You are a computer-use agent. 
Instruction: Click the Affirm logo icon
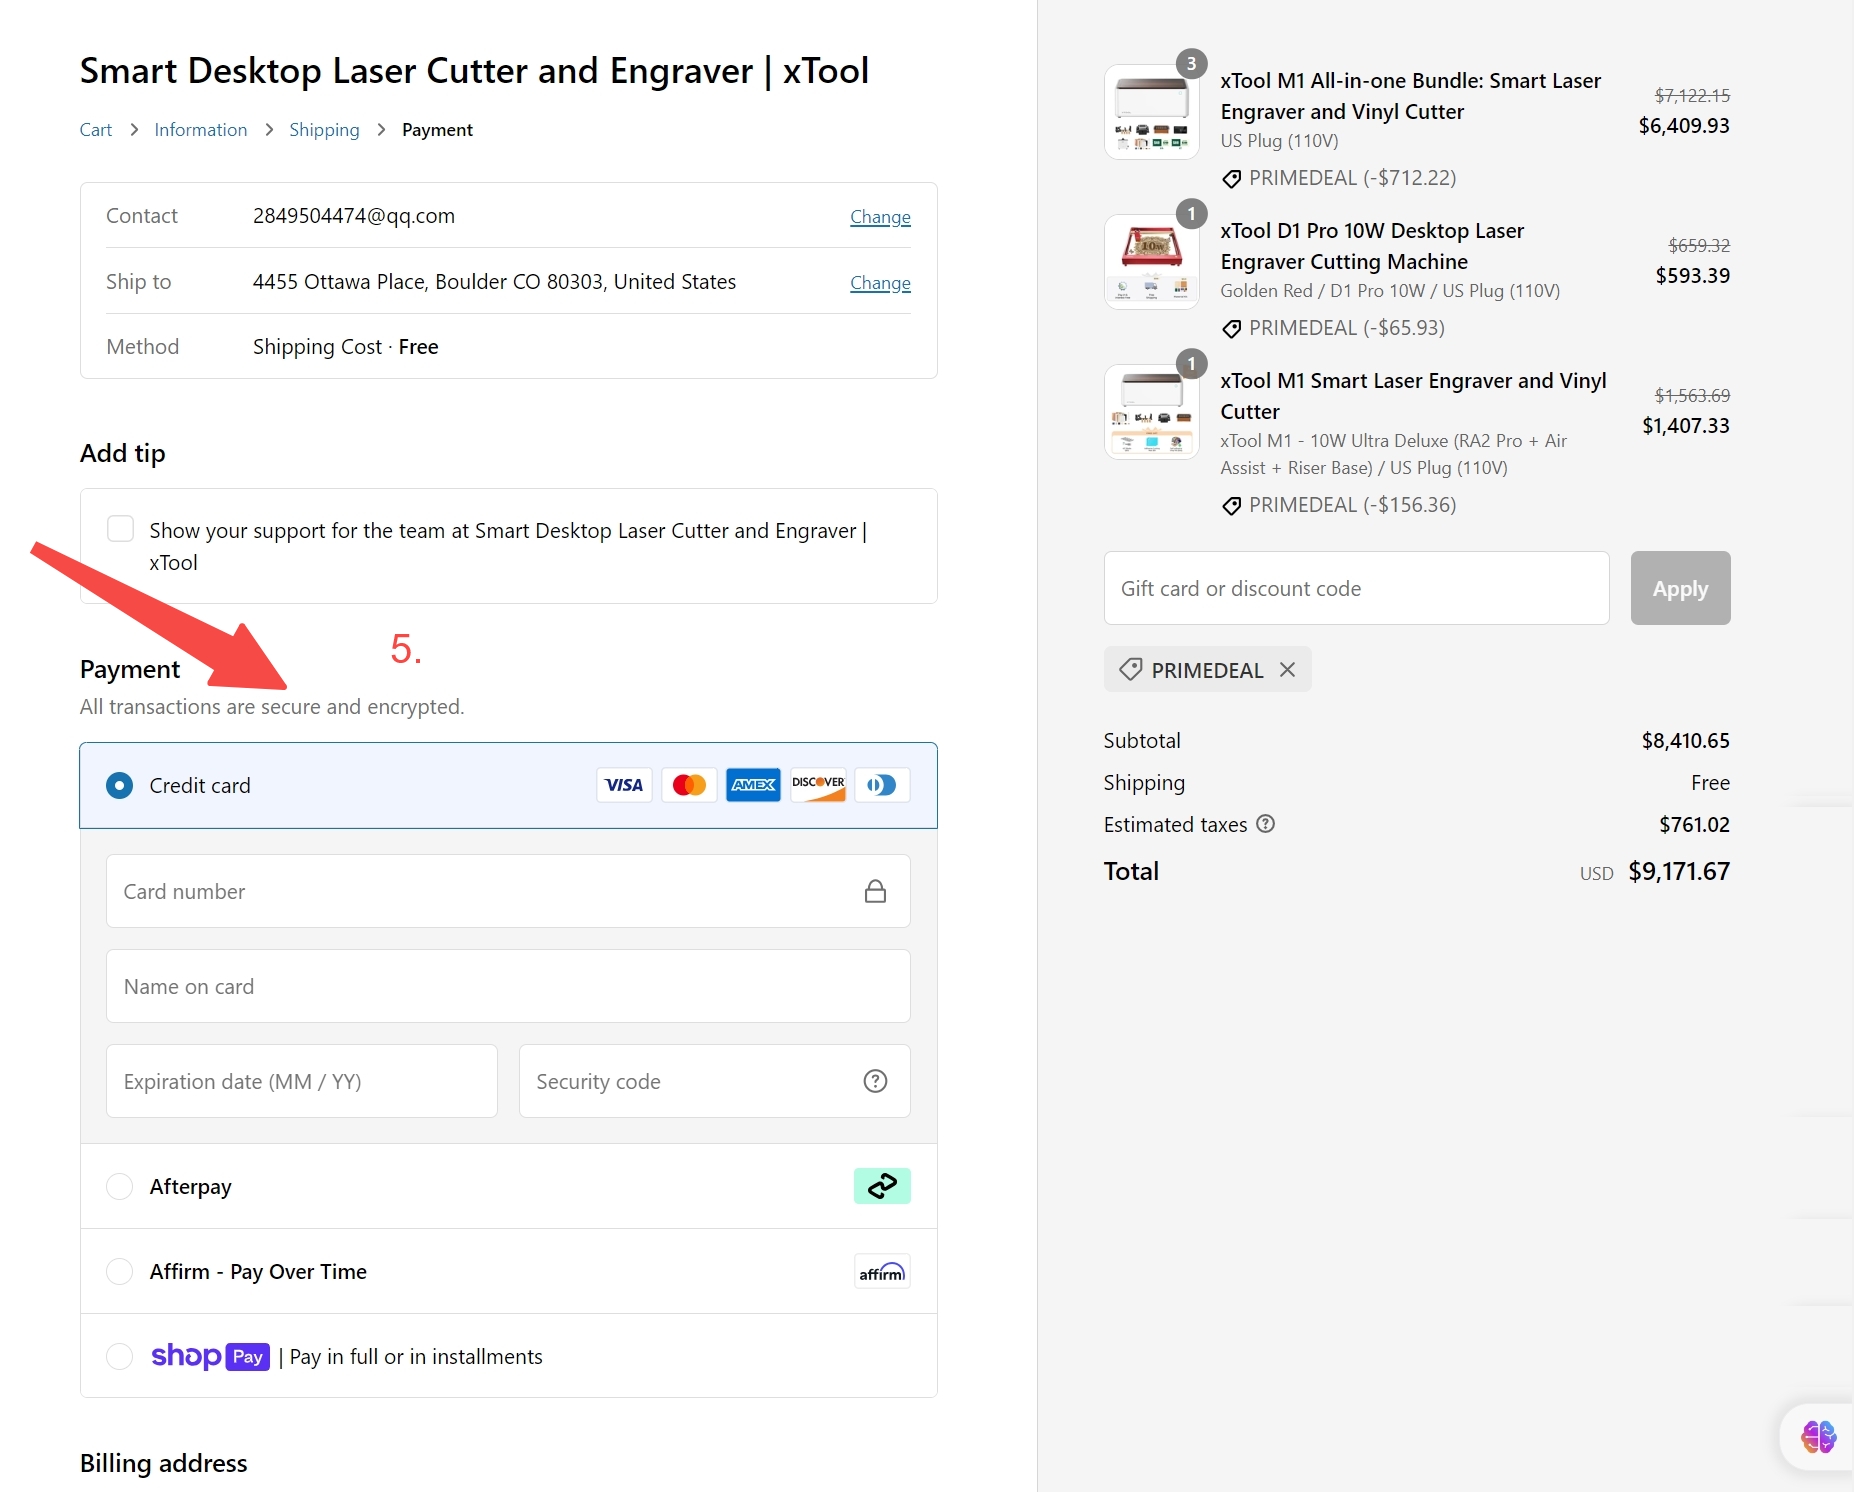coord(882,1271)
